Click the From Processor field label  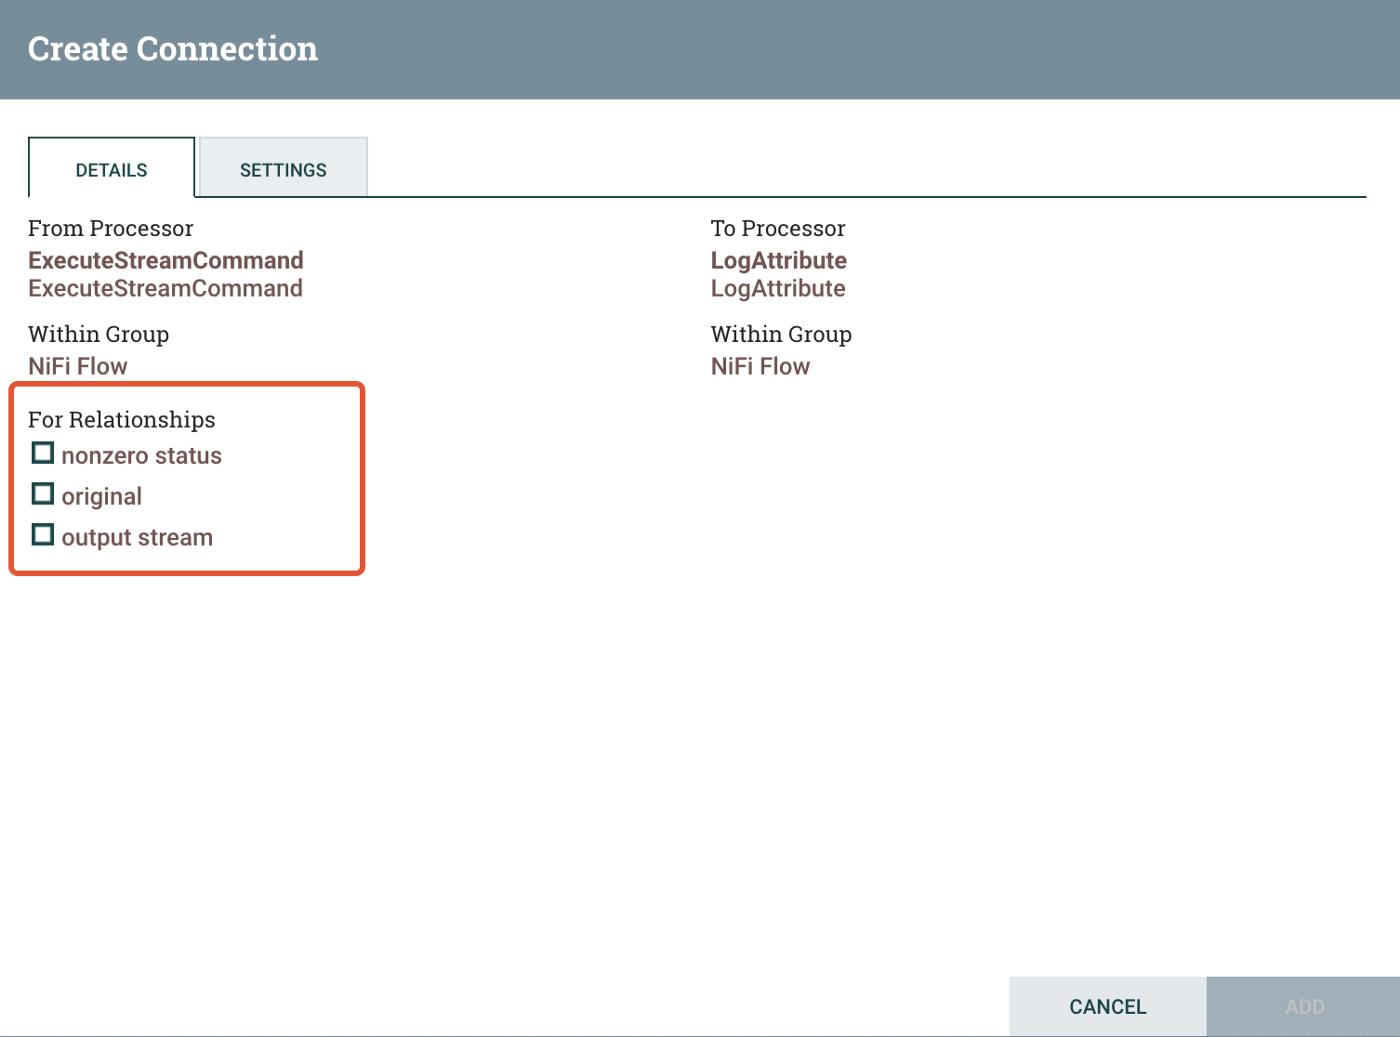pyautogui.click(x=111, y=229)
